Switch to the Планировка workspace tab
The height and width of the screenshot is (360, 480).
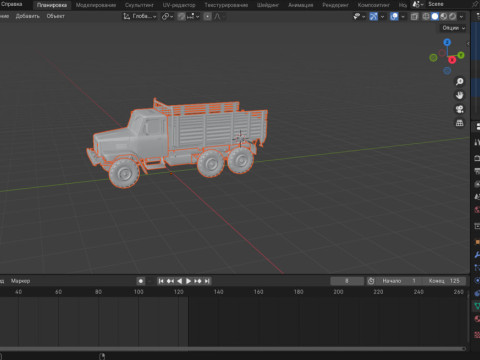pyautogui.click(x=52, y=5)
